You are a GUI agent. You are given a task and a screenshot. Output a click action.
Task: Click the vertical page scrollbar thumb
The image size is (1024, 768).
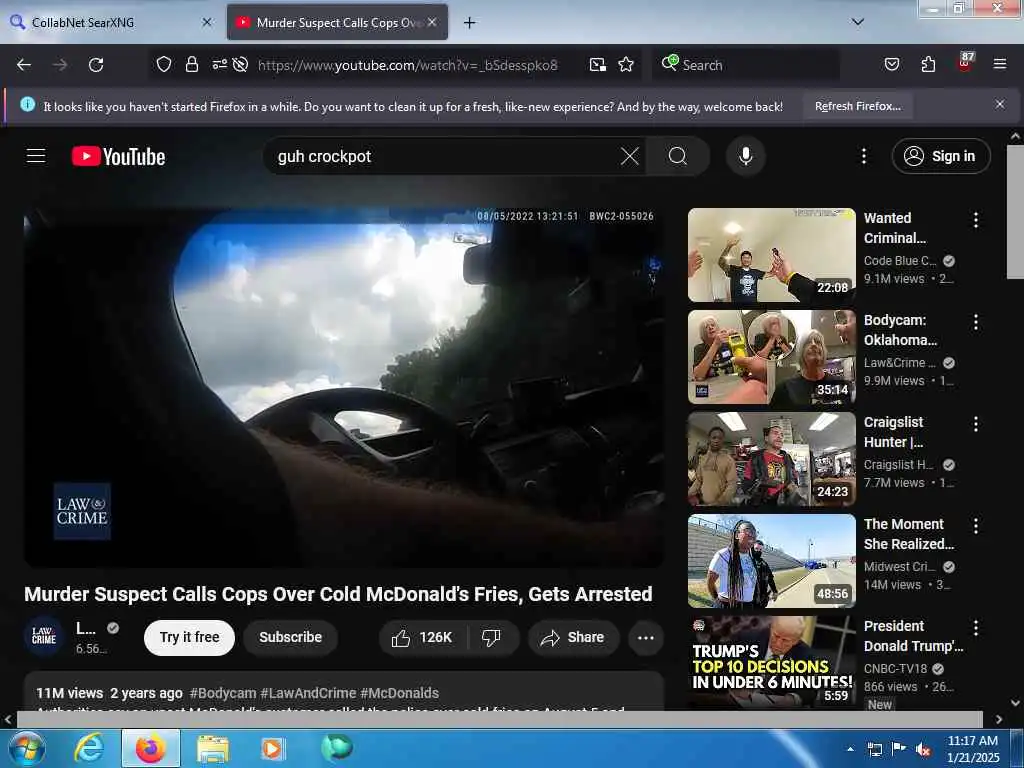coord(1015,213)
